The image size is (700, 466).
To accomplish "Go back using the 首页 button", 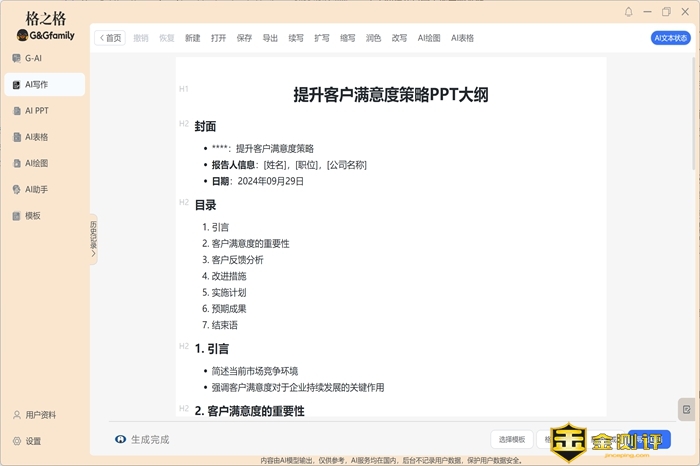I will click(110, 38).
